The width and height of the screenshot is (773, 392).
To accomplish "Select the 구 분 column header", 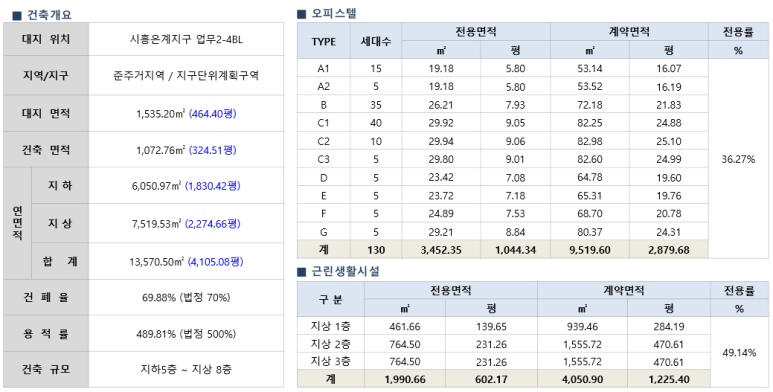I will 331,299.
